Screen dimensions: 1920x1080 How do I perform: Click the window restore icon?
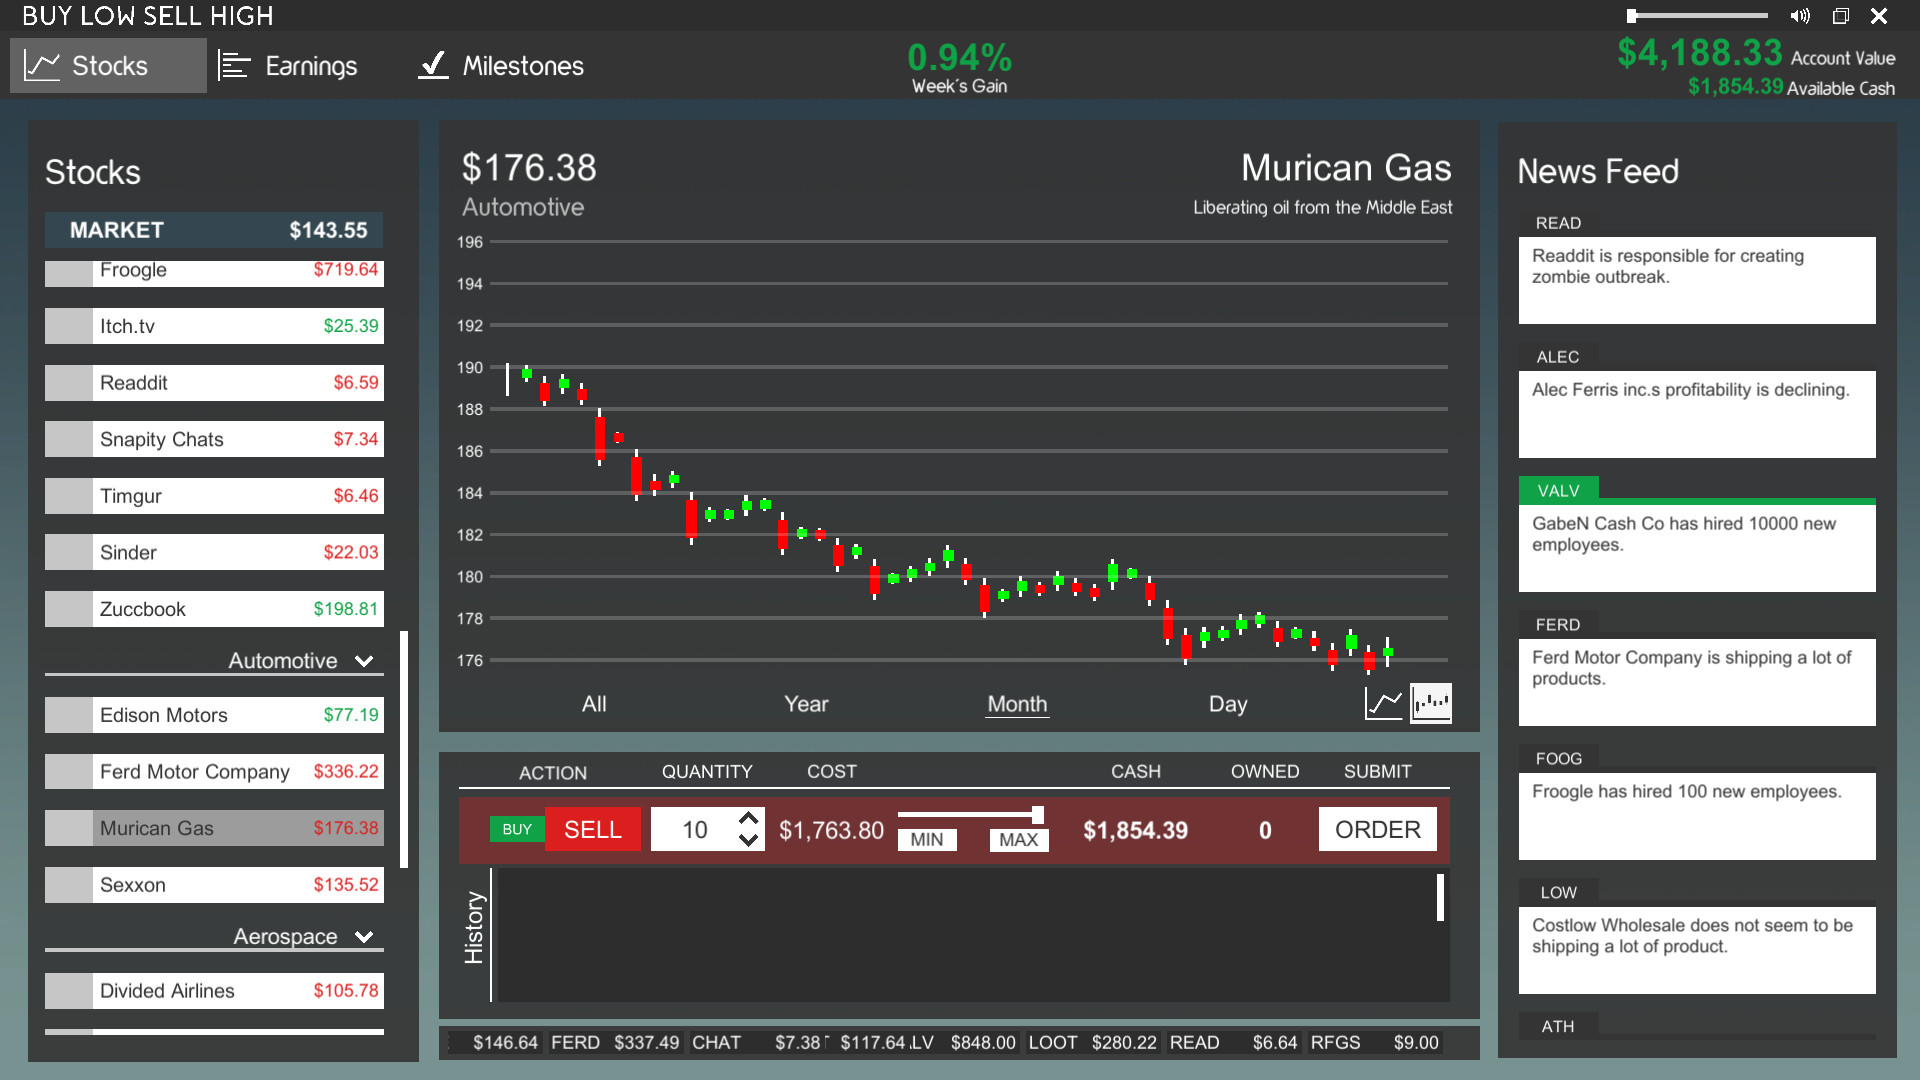(x=1840, y=15)
